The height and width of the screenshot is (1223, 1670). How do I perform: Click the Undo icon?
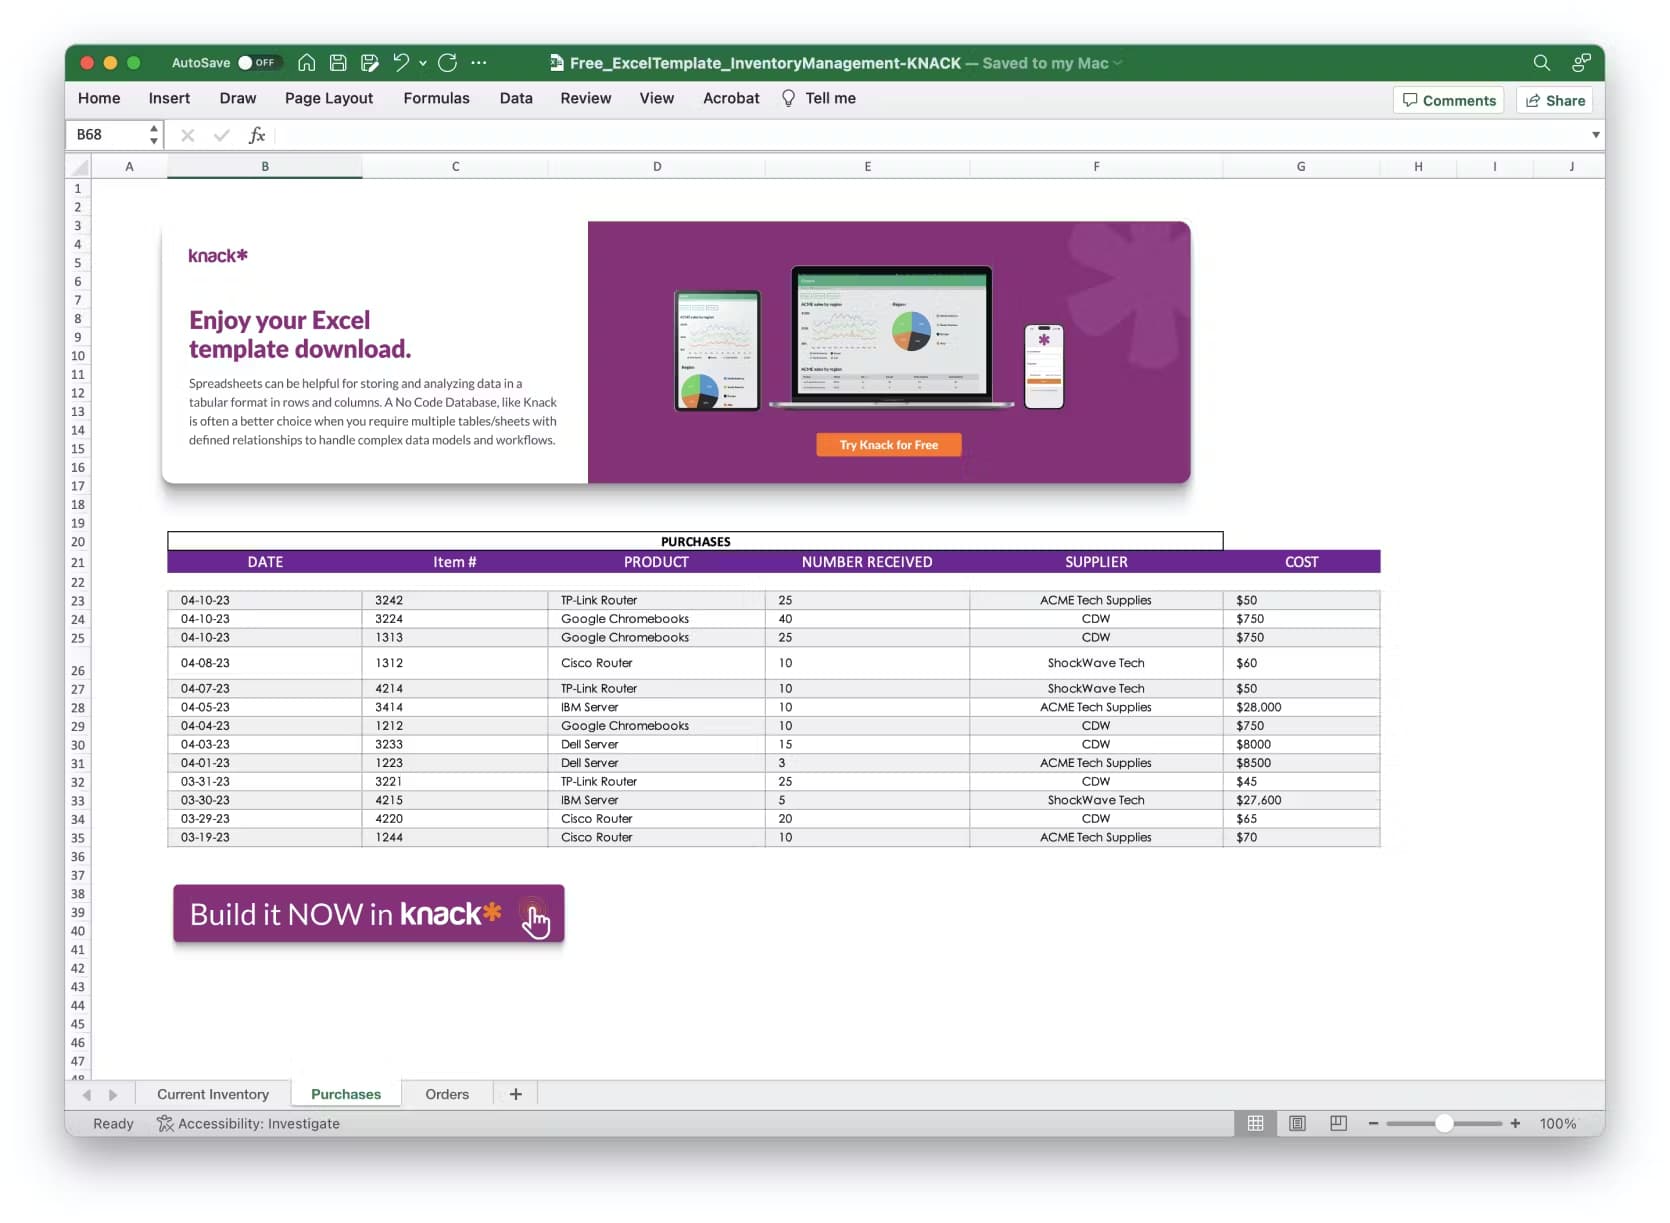[x=400, y=62]
